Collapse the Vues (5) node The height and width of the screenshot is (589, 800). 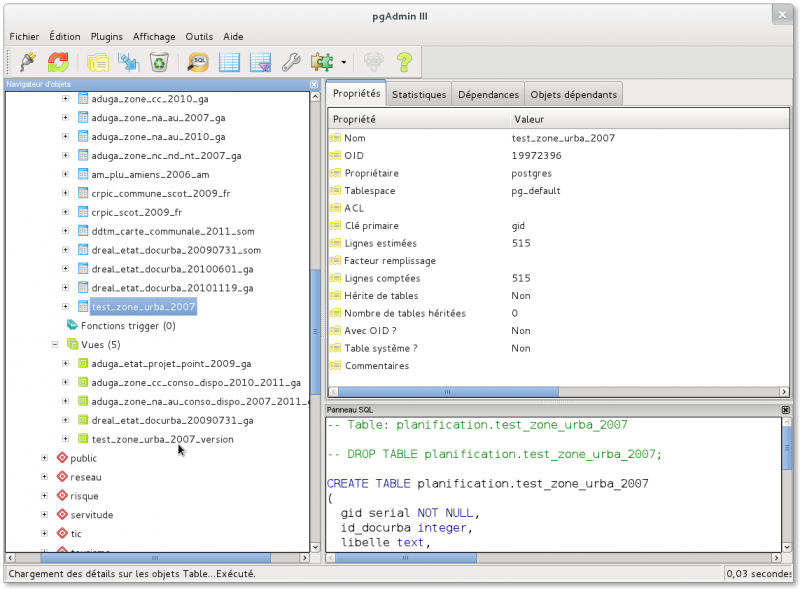55,344
